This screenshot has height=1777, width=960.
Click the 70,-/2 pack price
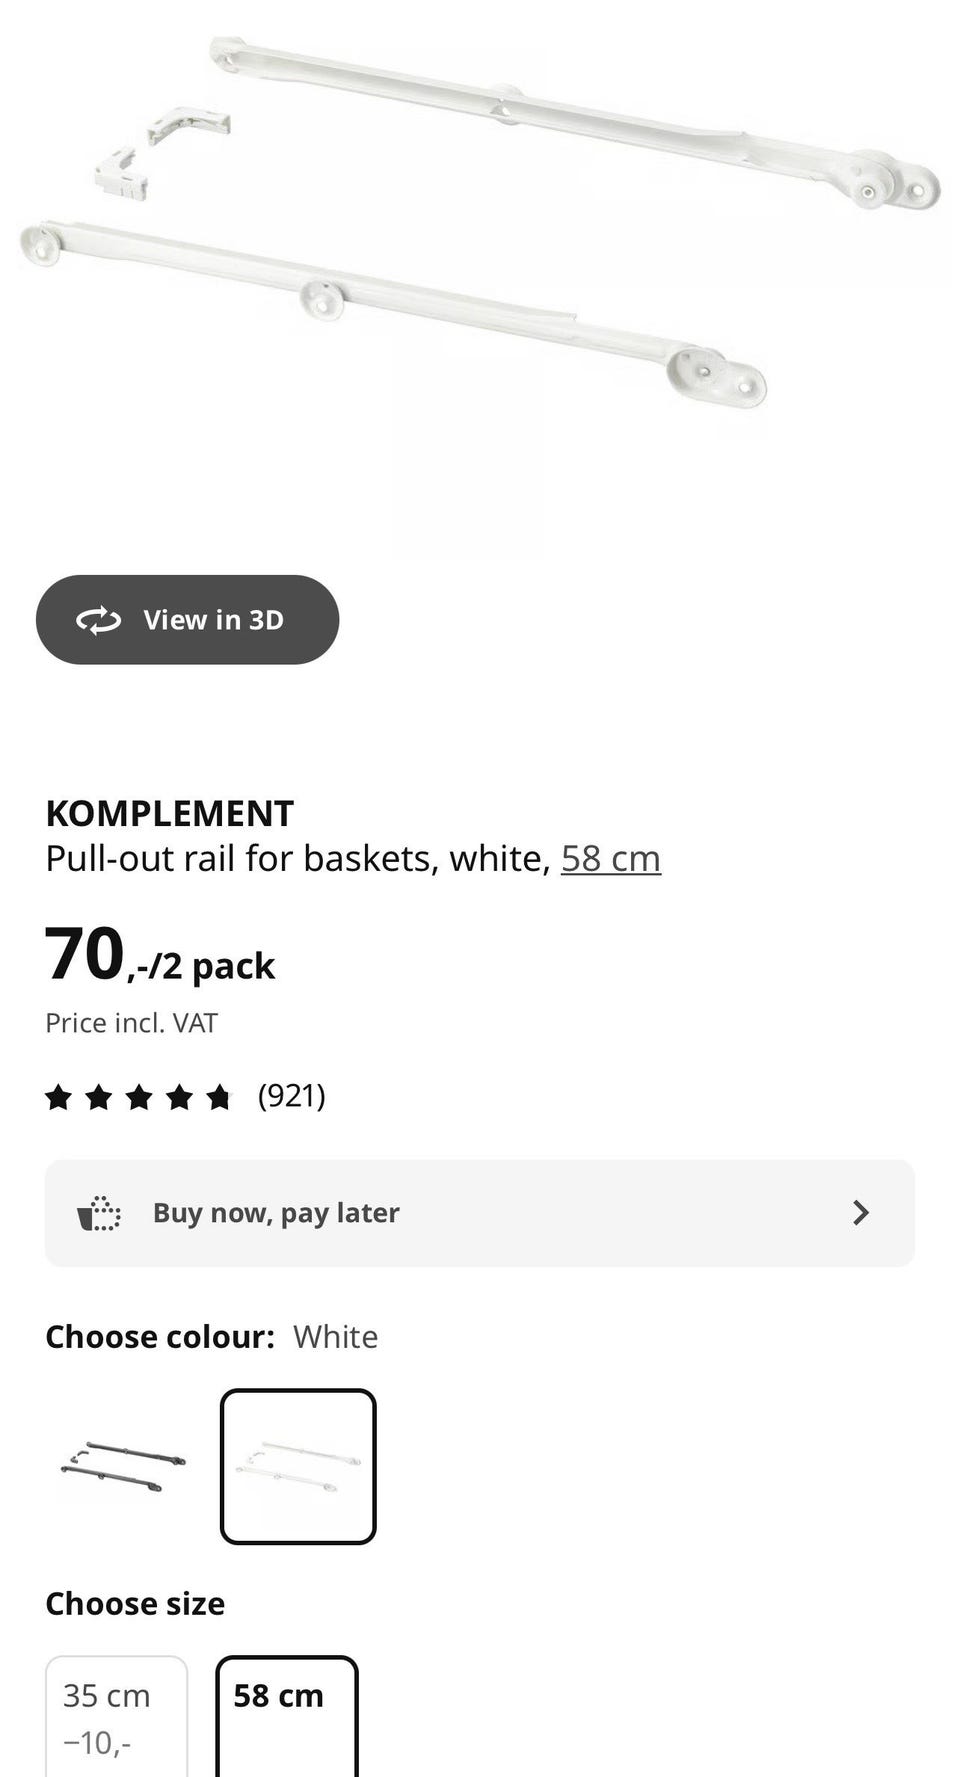click(160, 954)
